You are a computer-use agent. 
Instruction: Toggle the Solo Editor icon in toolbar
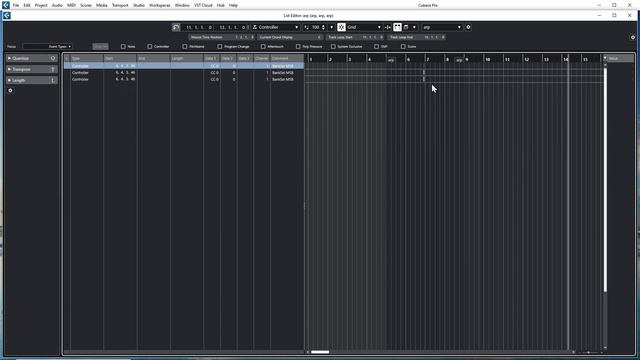click(x=176, y=27)
